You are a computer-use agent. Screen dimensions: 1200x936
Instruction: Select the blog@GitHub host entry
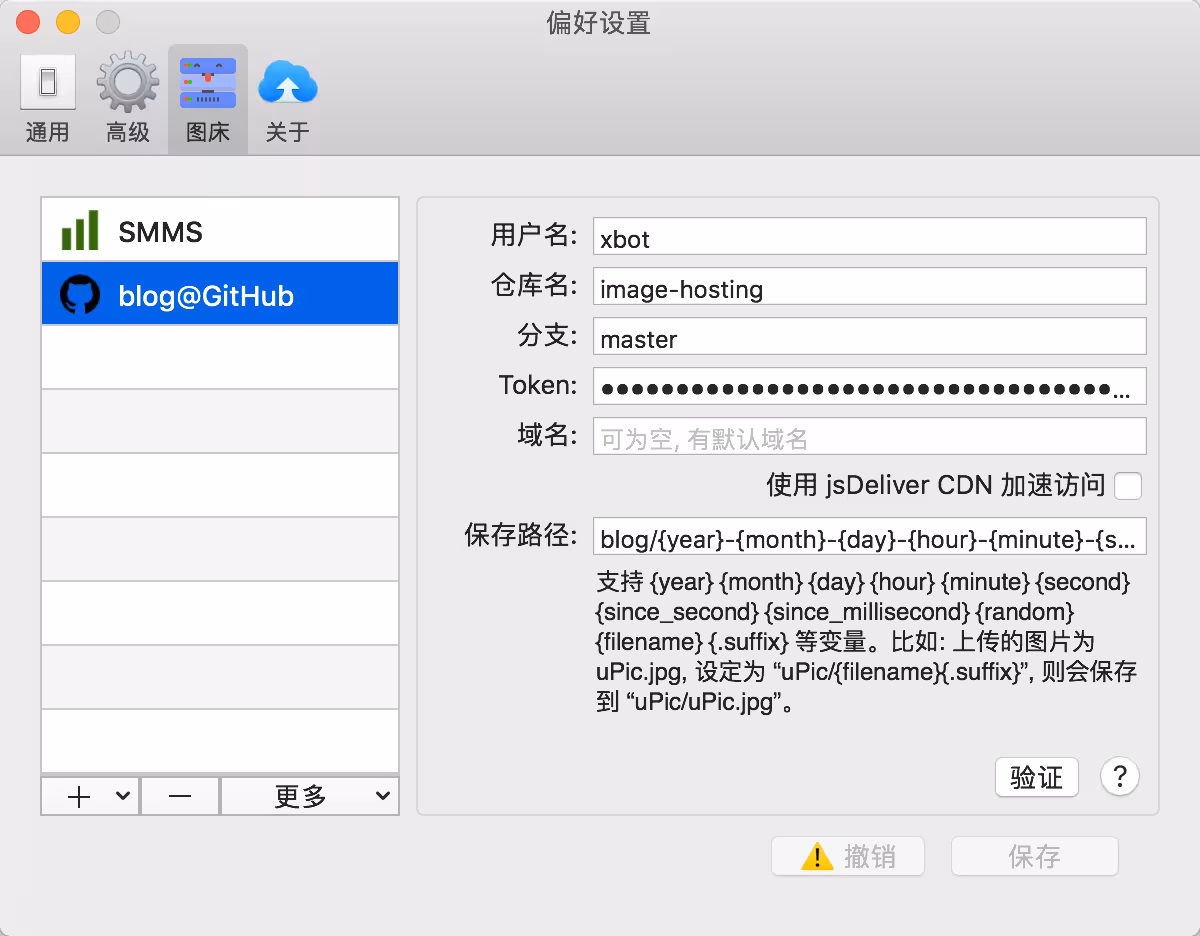click(x=220, y=293)
